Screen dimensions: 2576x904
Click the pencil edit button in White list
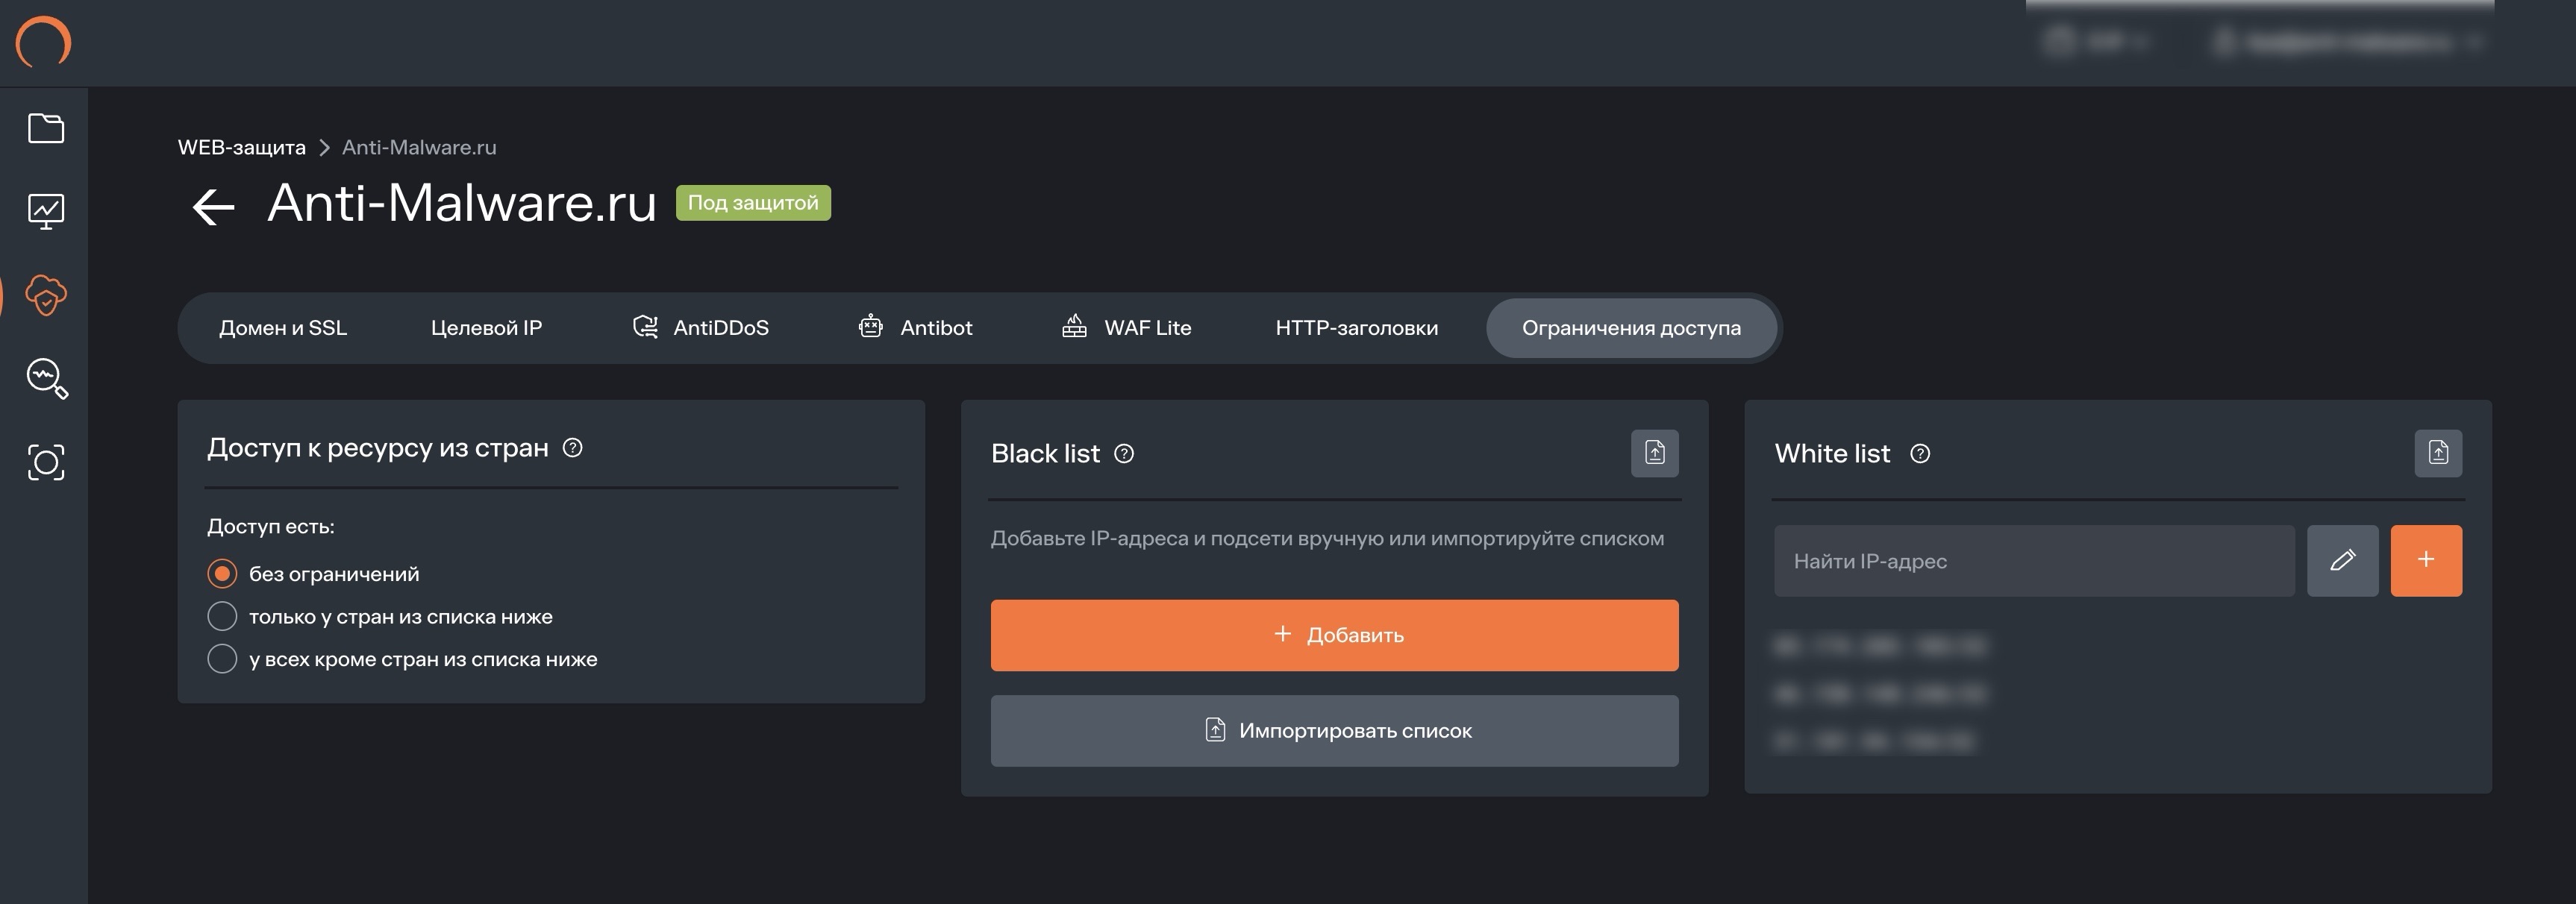click(2341, 560)
